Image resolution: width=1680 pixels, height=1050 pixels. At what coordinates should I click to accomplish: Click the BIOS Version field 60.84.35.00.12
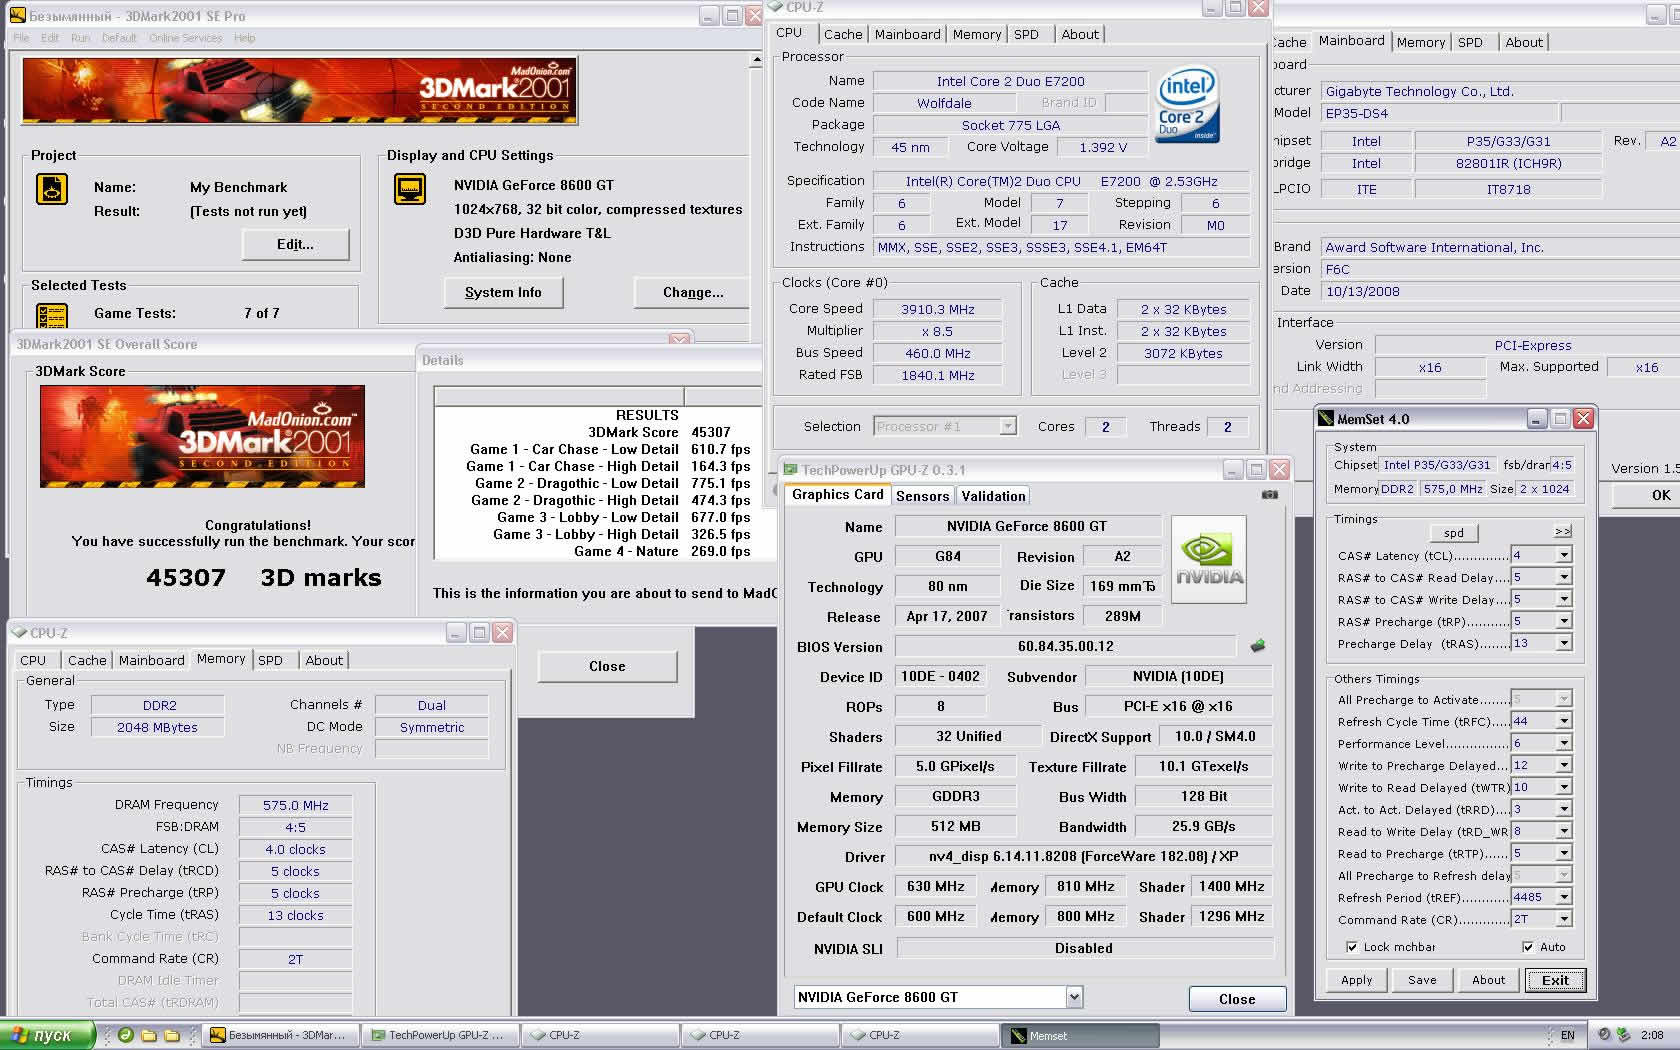(1065, 646)
